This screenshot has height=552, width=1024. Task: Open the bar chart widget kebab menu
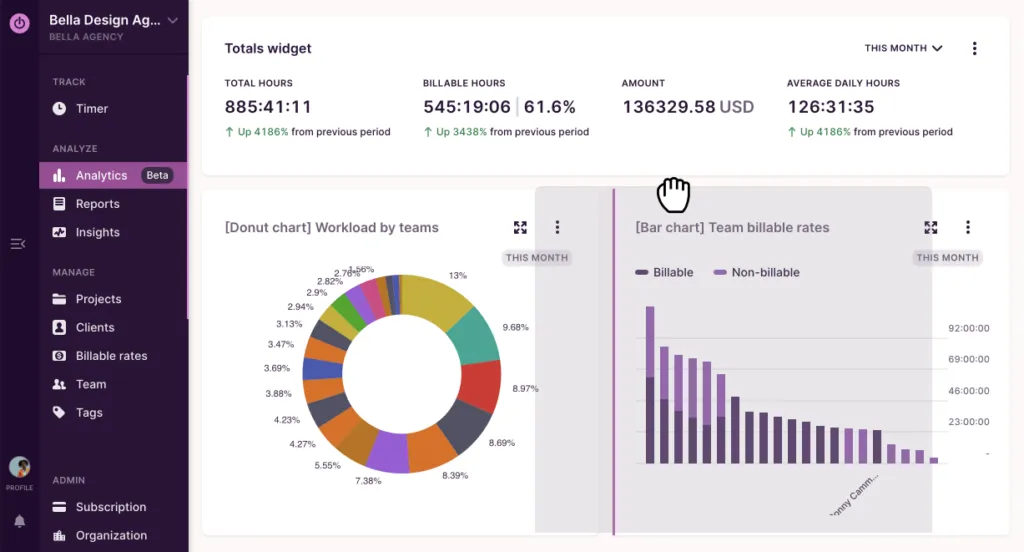pos(968,228)
